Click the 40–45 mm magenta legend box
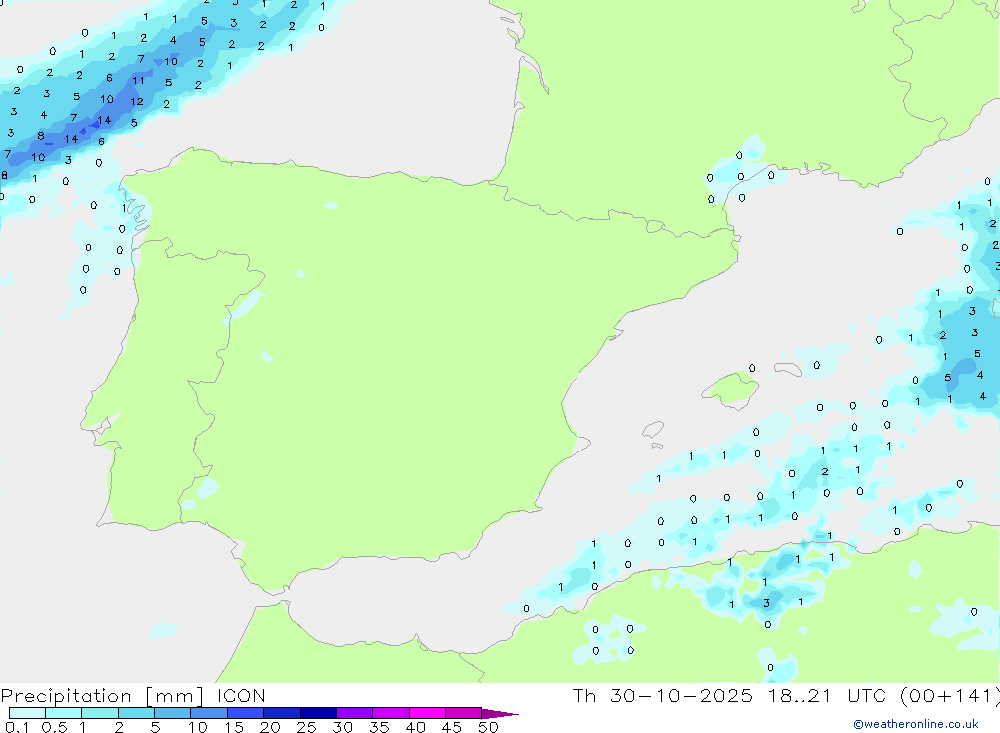1000x733 pixels. pyautogui.click(x=427, y=713)
